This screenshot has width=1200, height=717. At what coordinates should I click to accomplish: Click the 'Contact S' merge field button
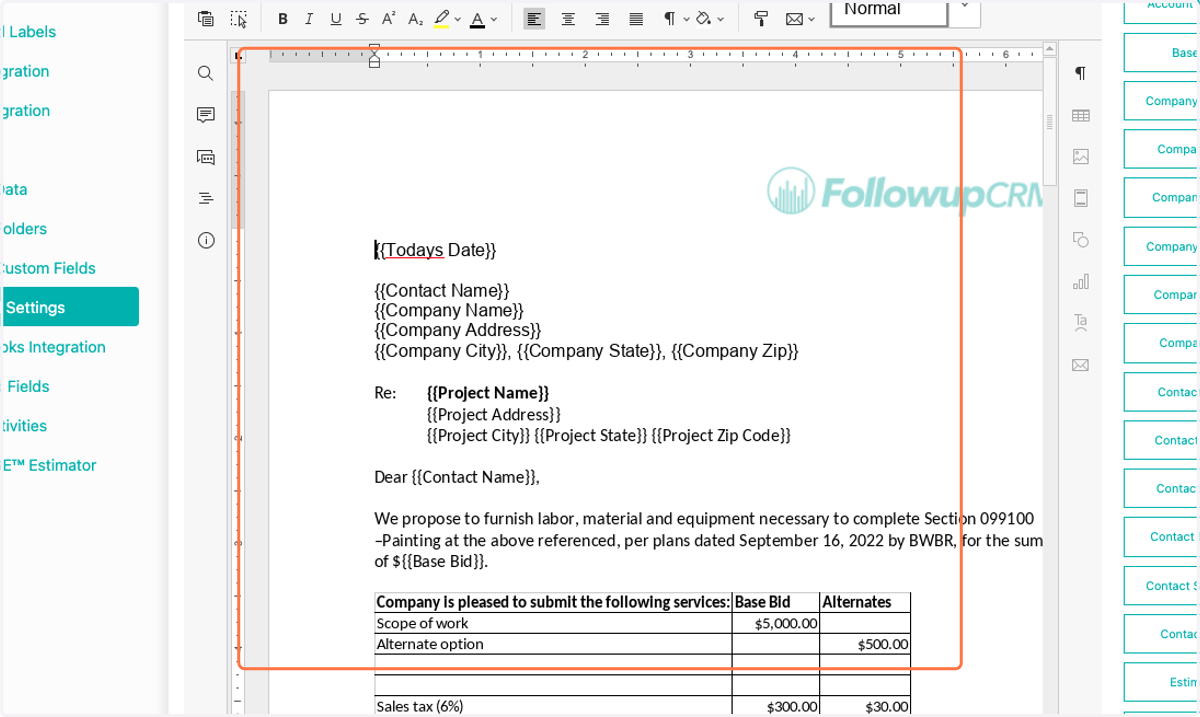tap(1162, 586)
